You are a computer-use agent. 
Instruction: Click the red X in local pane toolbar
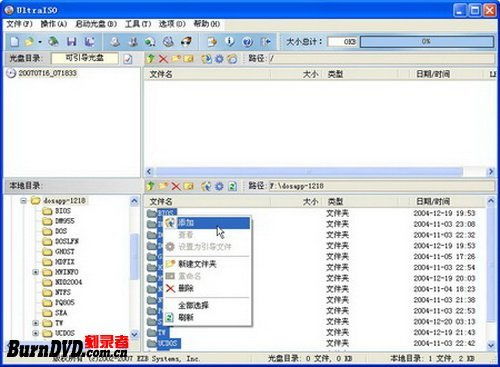pyautogui.click(x=176, y=186)
